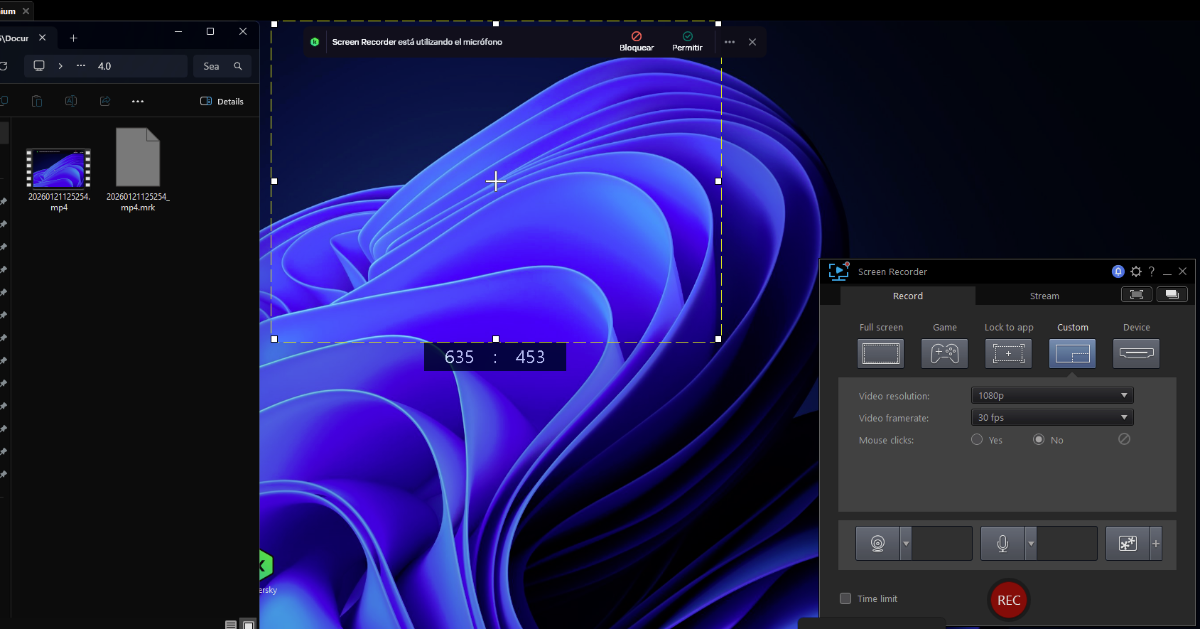The width and height of the screenshot is (1200, 629).
Task: Switch to the Record tab
Action: tap(907, 296)
